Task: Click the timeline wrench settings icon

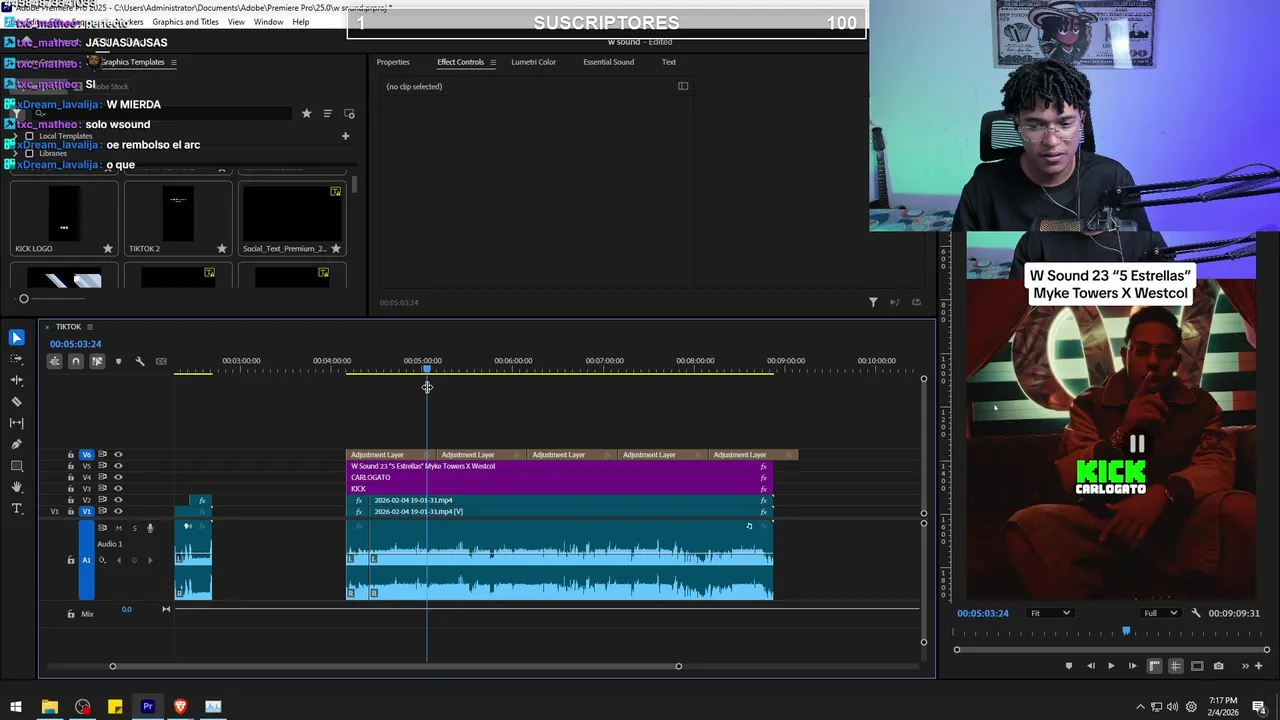Action: (140, 361)
